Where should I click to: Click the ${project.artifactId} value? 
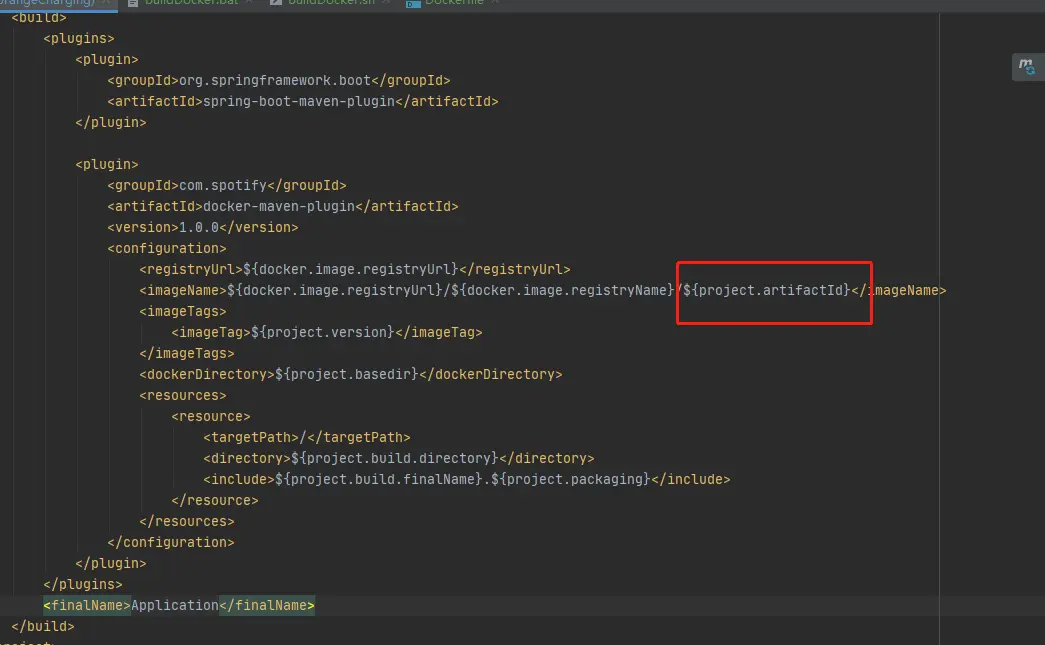766,291
